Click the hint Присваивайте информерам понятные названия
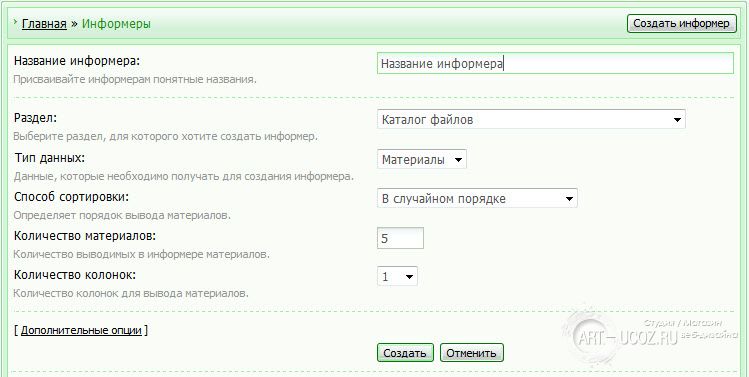Screen dimensions: 749x377 pyautogui.click(x=135, y=79)
